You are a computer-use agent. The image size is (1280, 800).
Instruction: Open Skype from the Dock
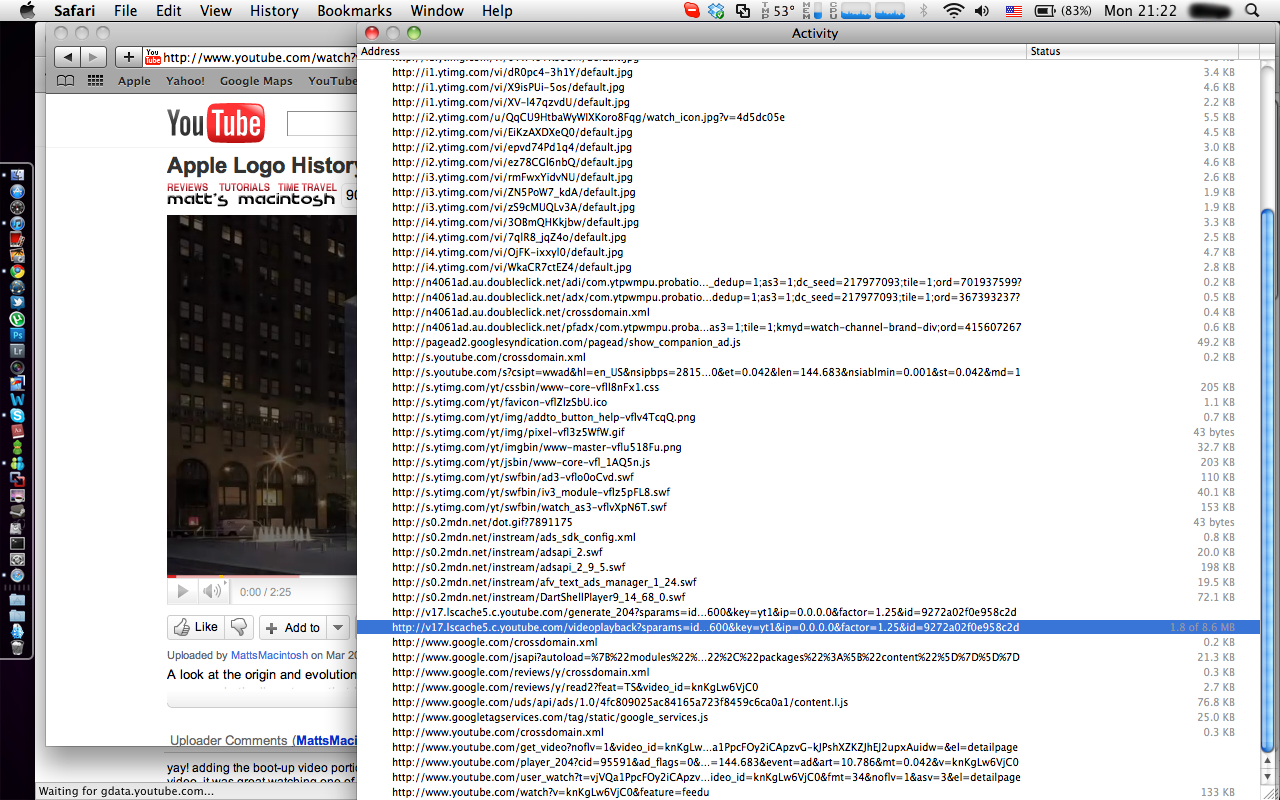point(17,415)
